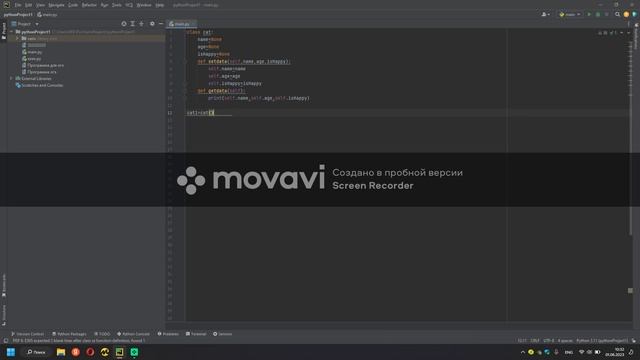Image resolution: width=640 pixels, height=360 pixels.
Task: Open the Python Packages tool window
Action: coord(69,334)
